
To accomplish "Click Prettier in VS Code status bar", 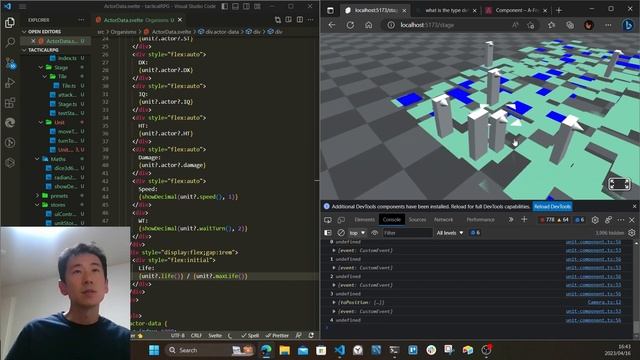I will click(x=277, y=336).
